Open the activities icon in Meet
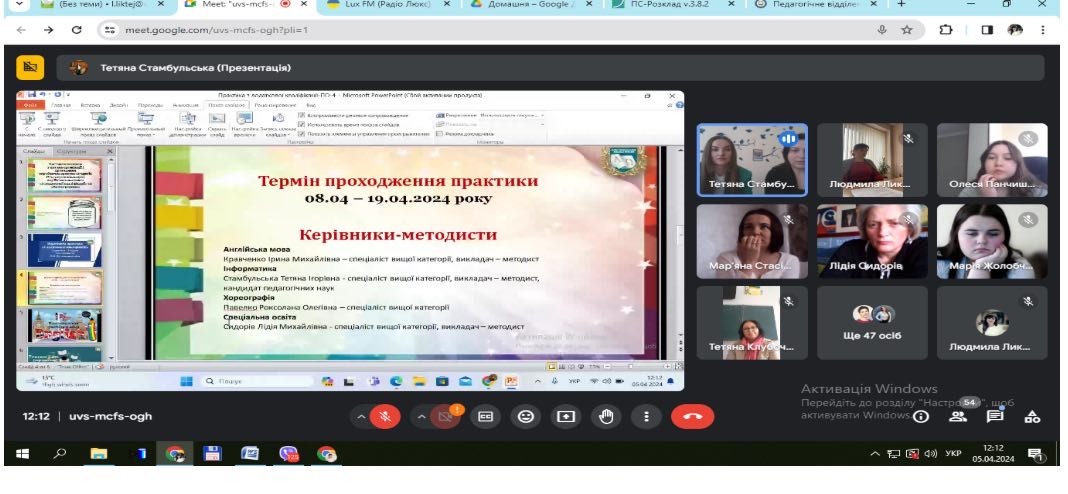This screenshot has width=1068, height=494. 1032,416
